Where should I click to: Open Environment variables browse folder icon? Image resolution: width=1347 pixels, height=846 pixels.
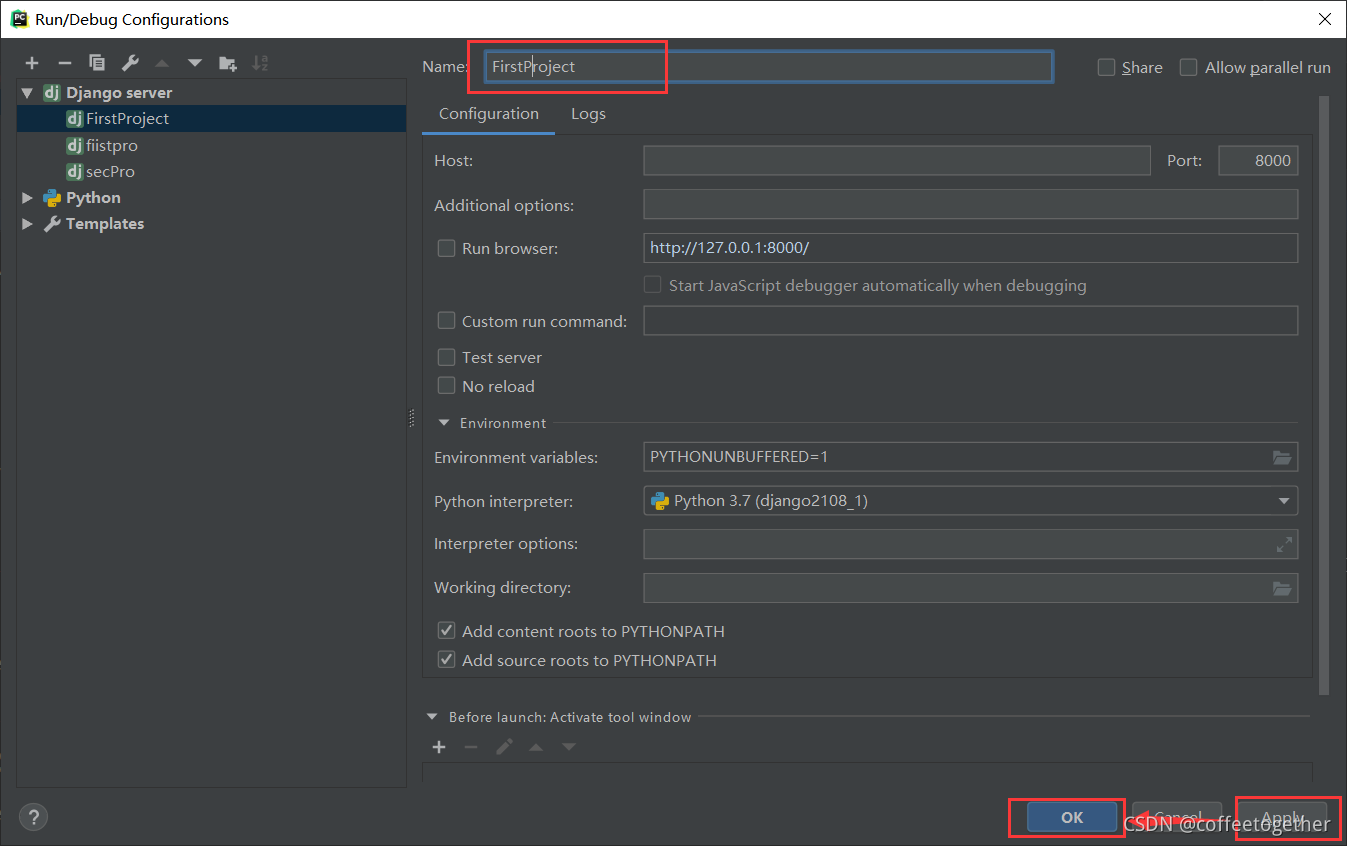pos(1281,457)
